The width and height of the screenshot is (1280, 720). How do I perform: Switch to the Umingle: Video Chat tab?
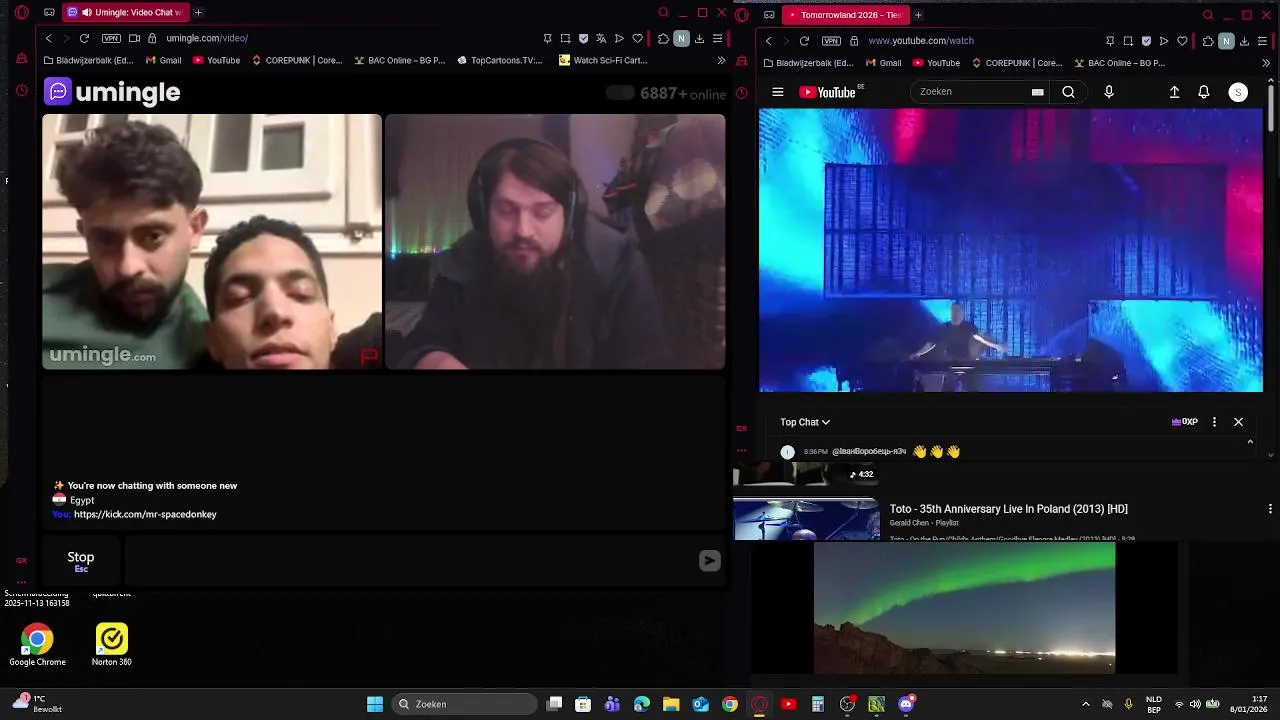click(x=124, y=13)
